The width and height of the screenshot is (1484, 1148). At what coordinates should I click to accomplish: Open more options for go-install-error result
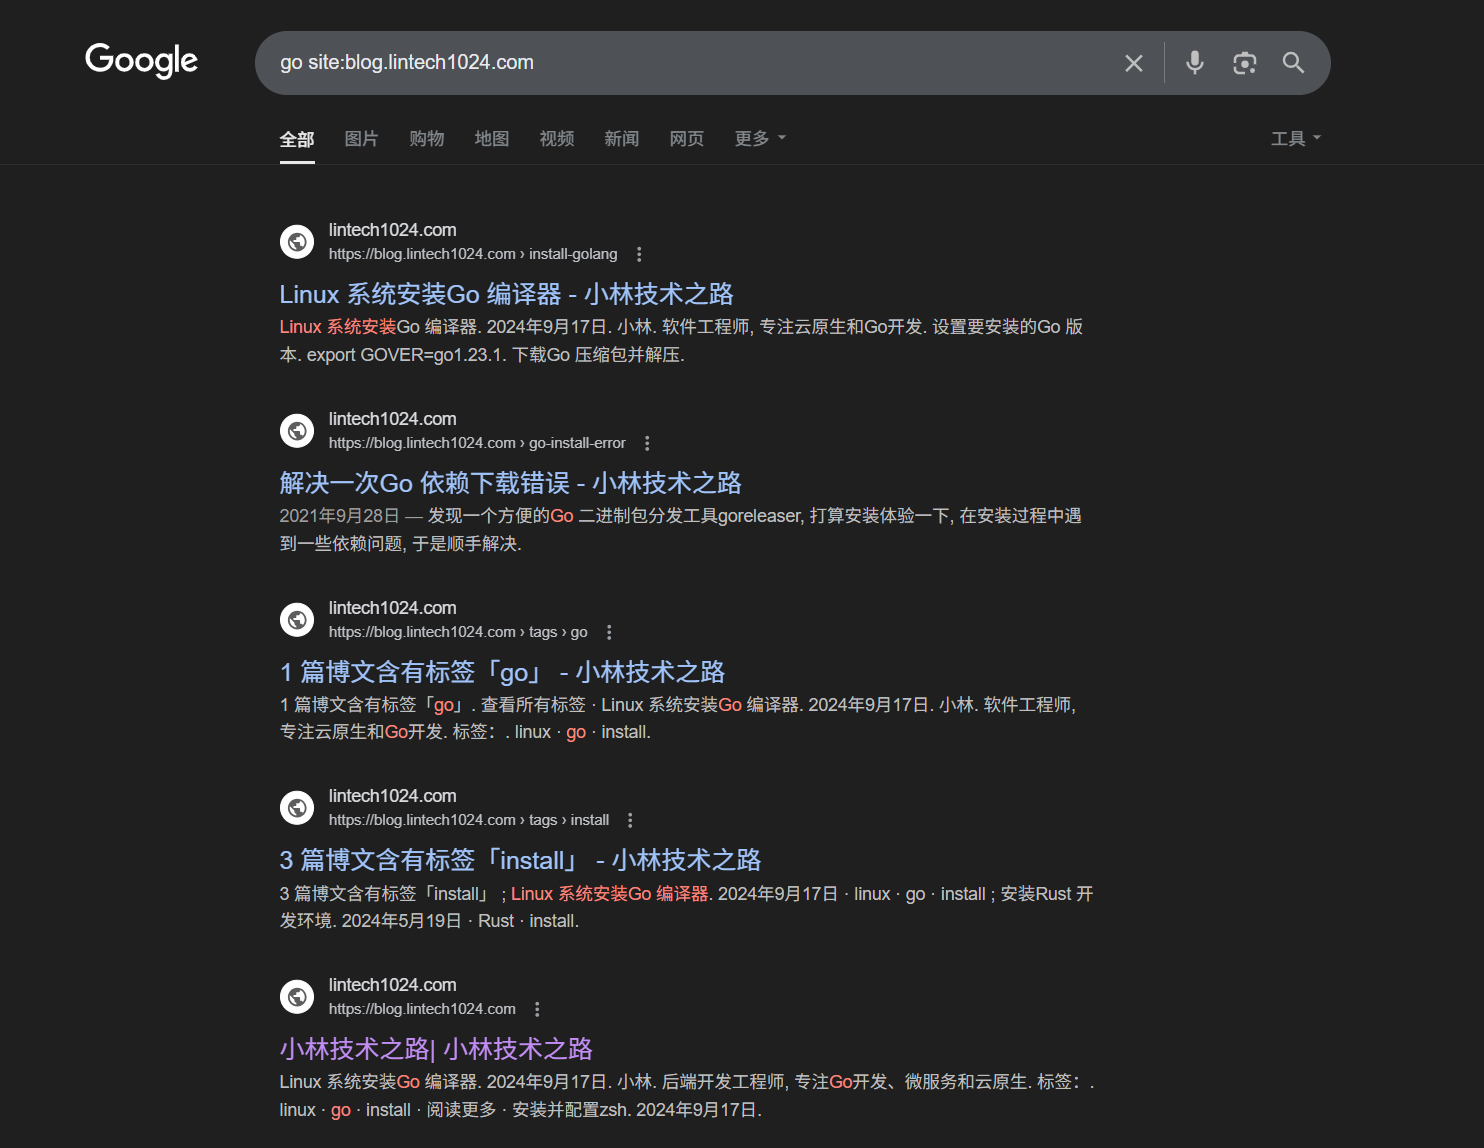(647, 443)
